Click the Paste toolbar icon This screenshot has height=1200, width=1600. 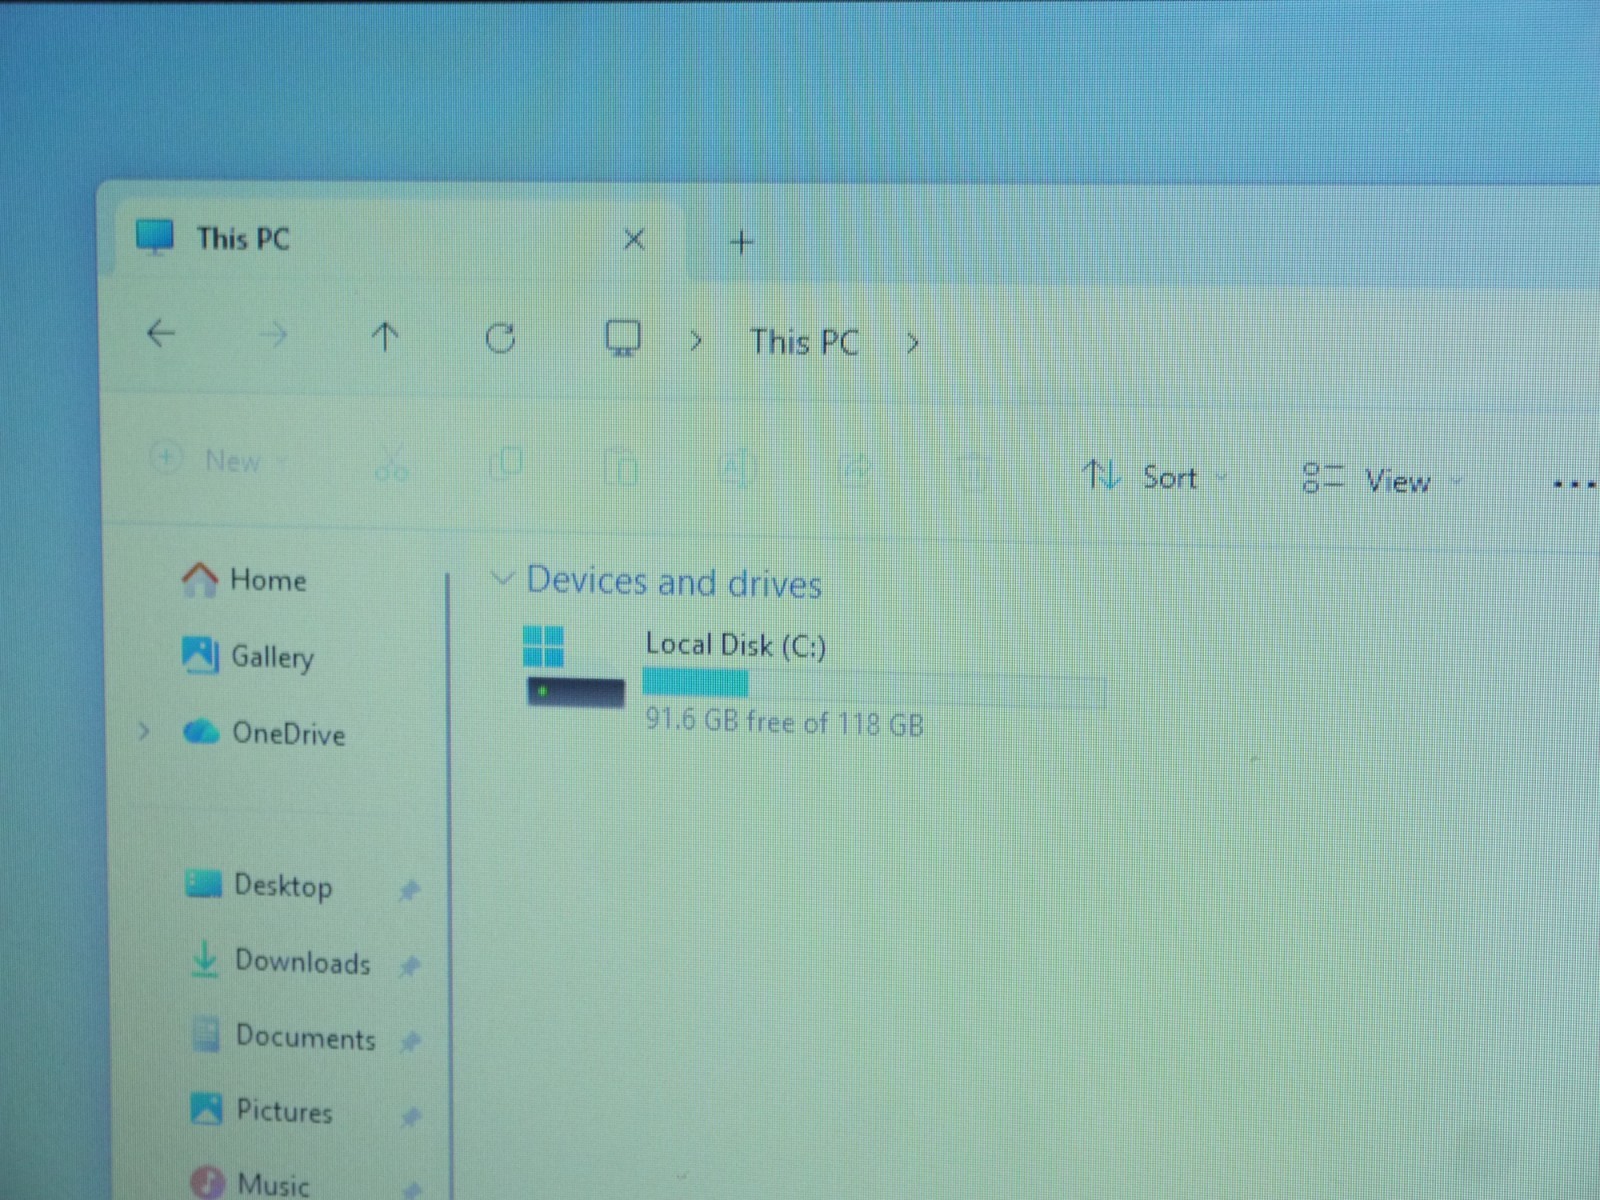point(621,466)
